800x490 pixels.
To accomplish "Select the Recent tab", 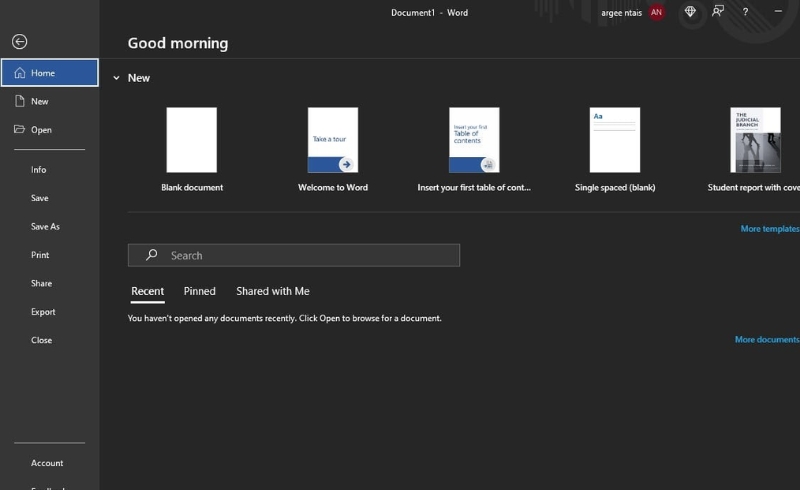I will [x=147, y=291].
